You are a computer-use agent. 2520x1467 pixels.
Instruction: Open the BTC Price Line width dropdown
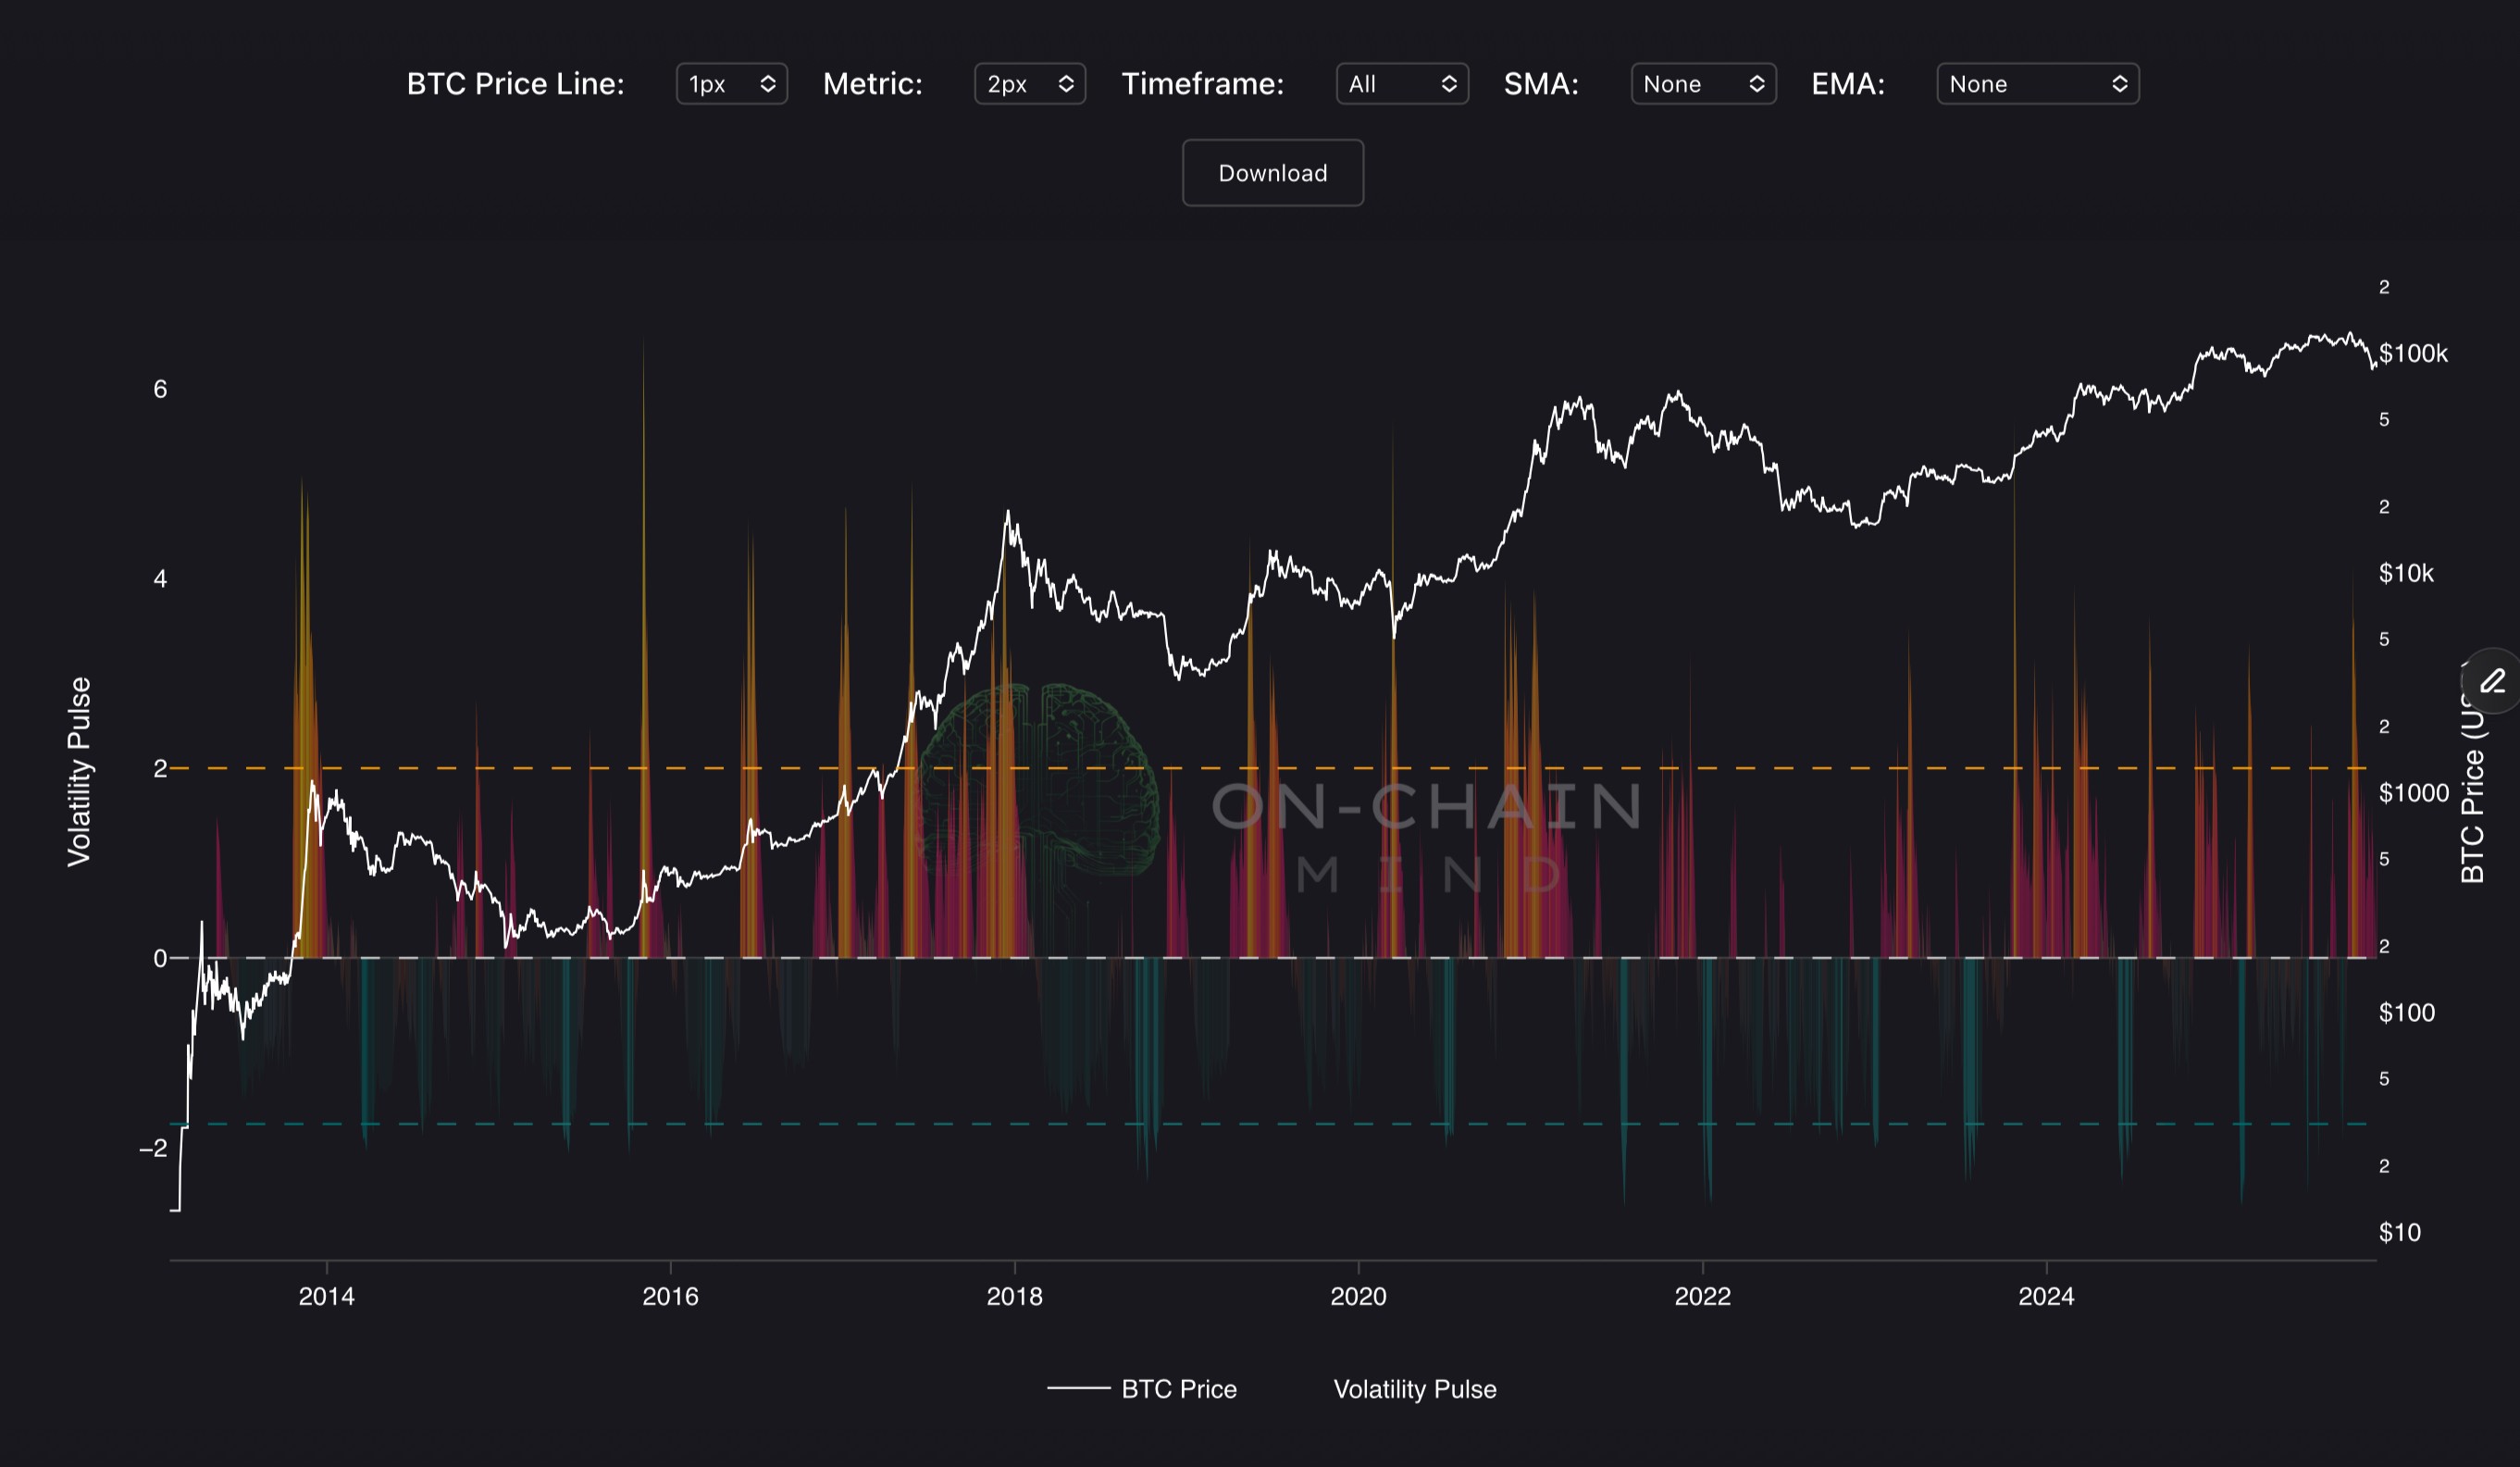(x=731, y=84)
